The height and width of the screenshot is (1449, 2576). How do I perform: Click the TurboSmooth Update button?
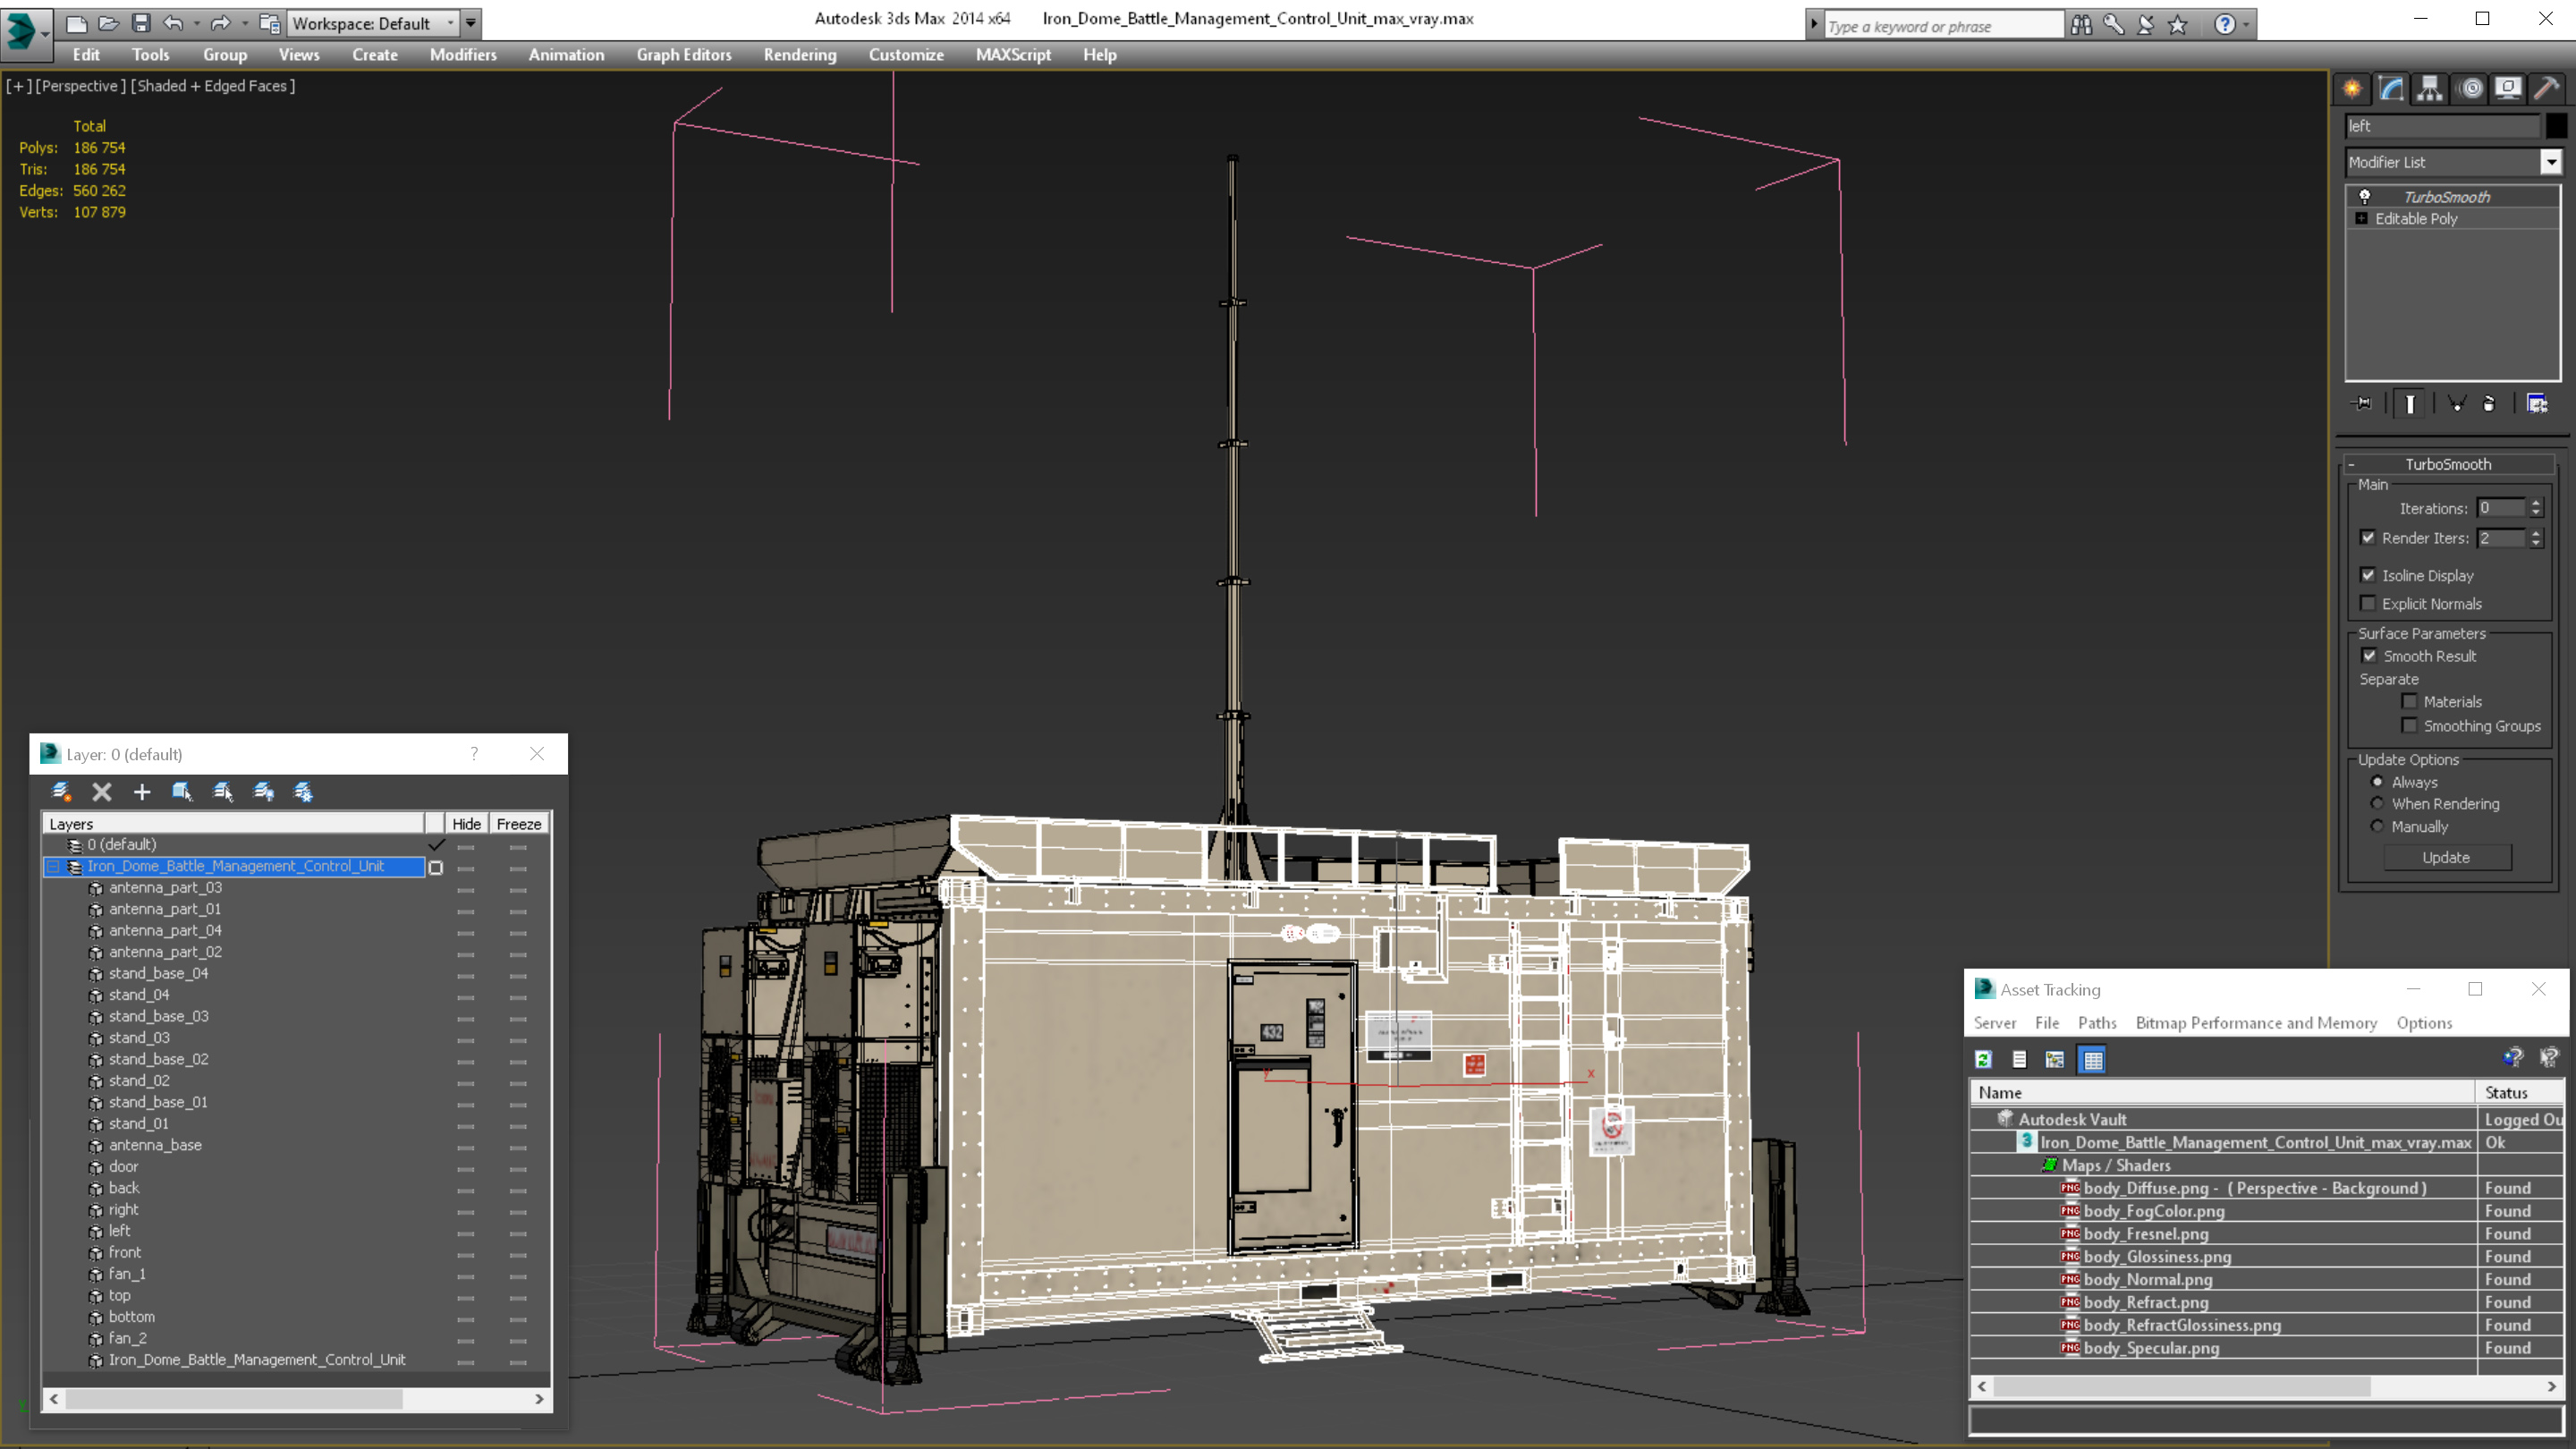click(x=2445, y=858)
